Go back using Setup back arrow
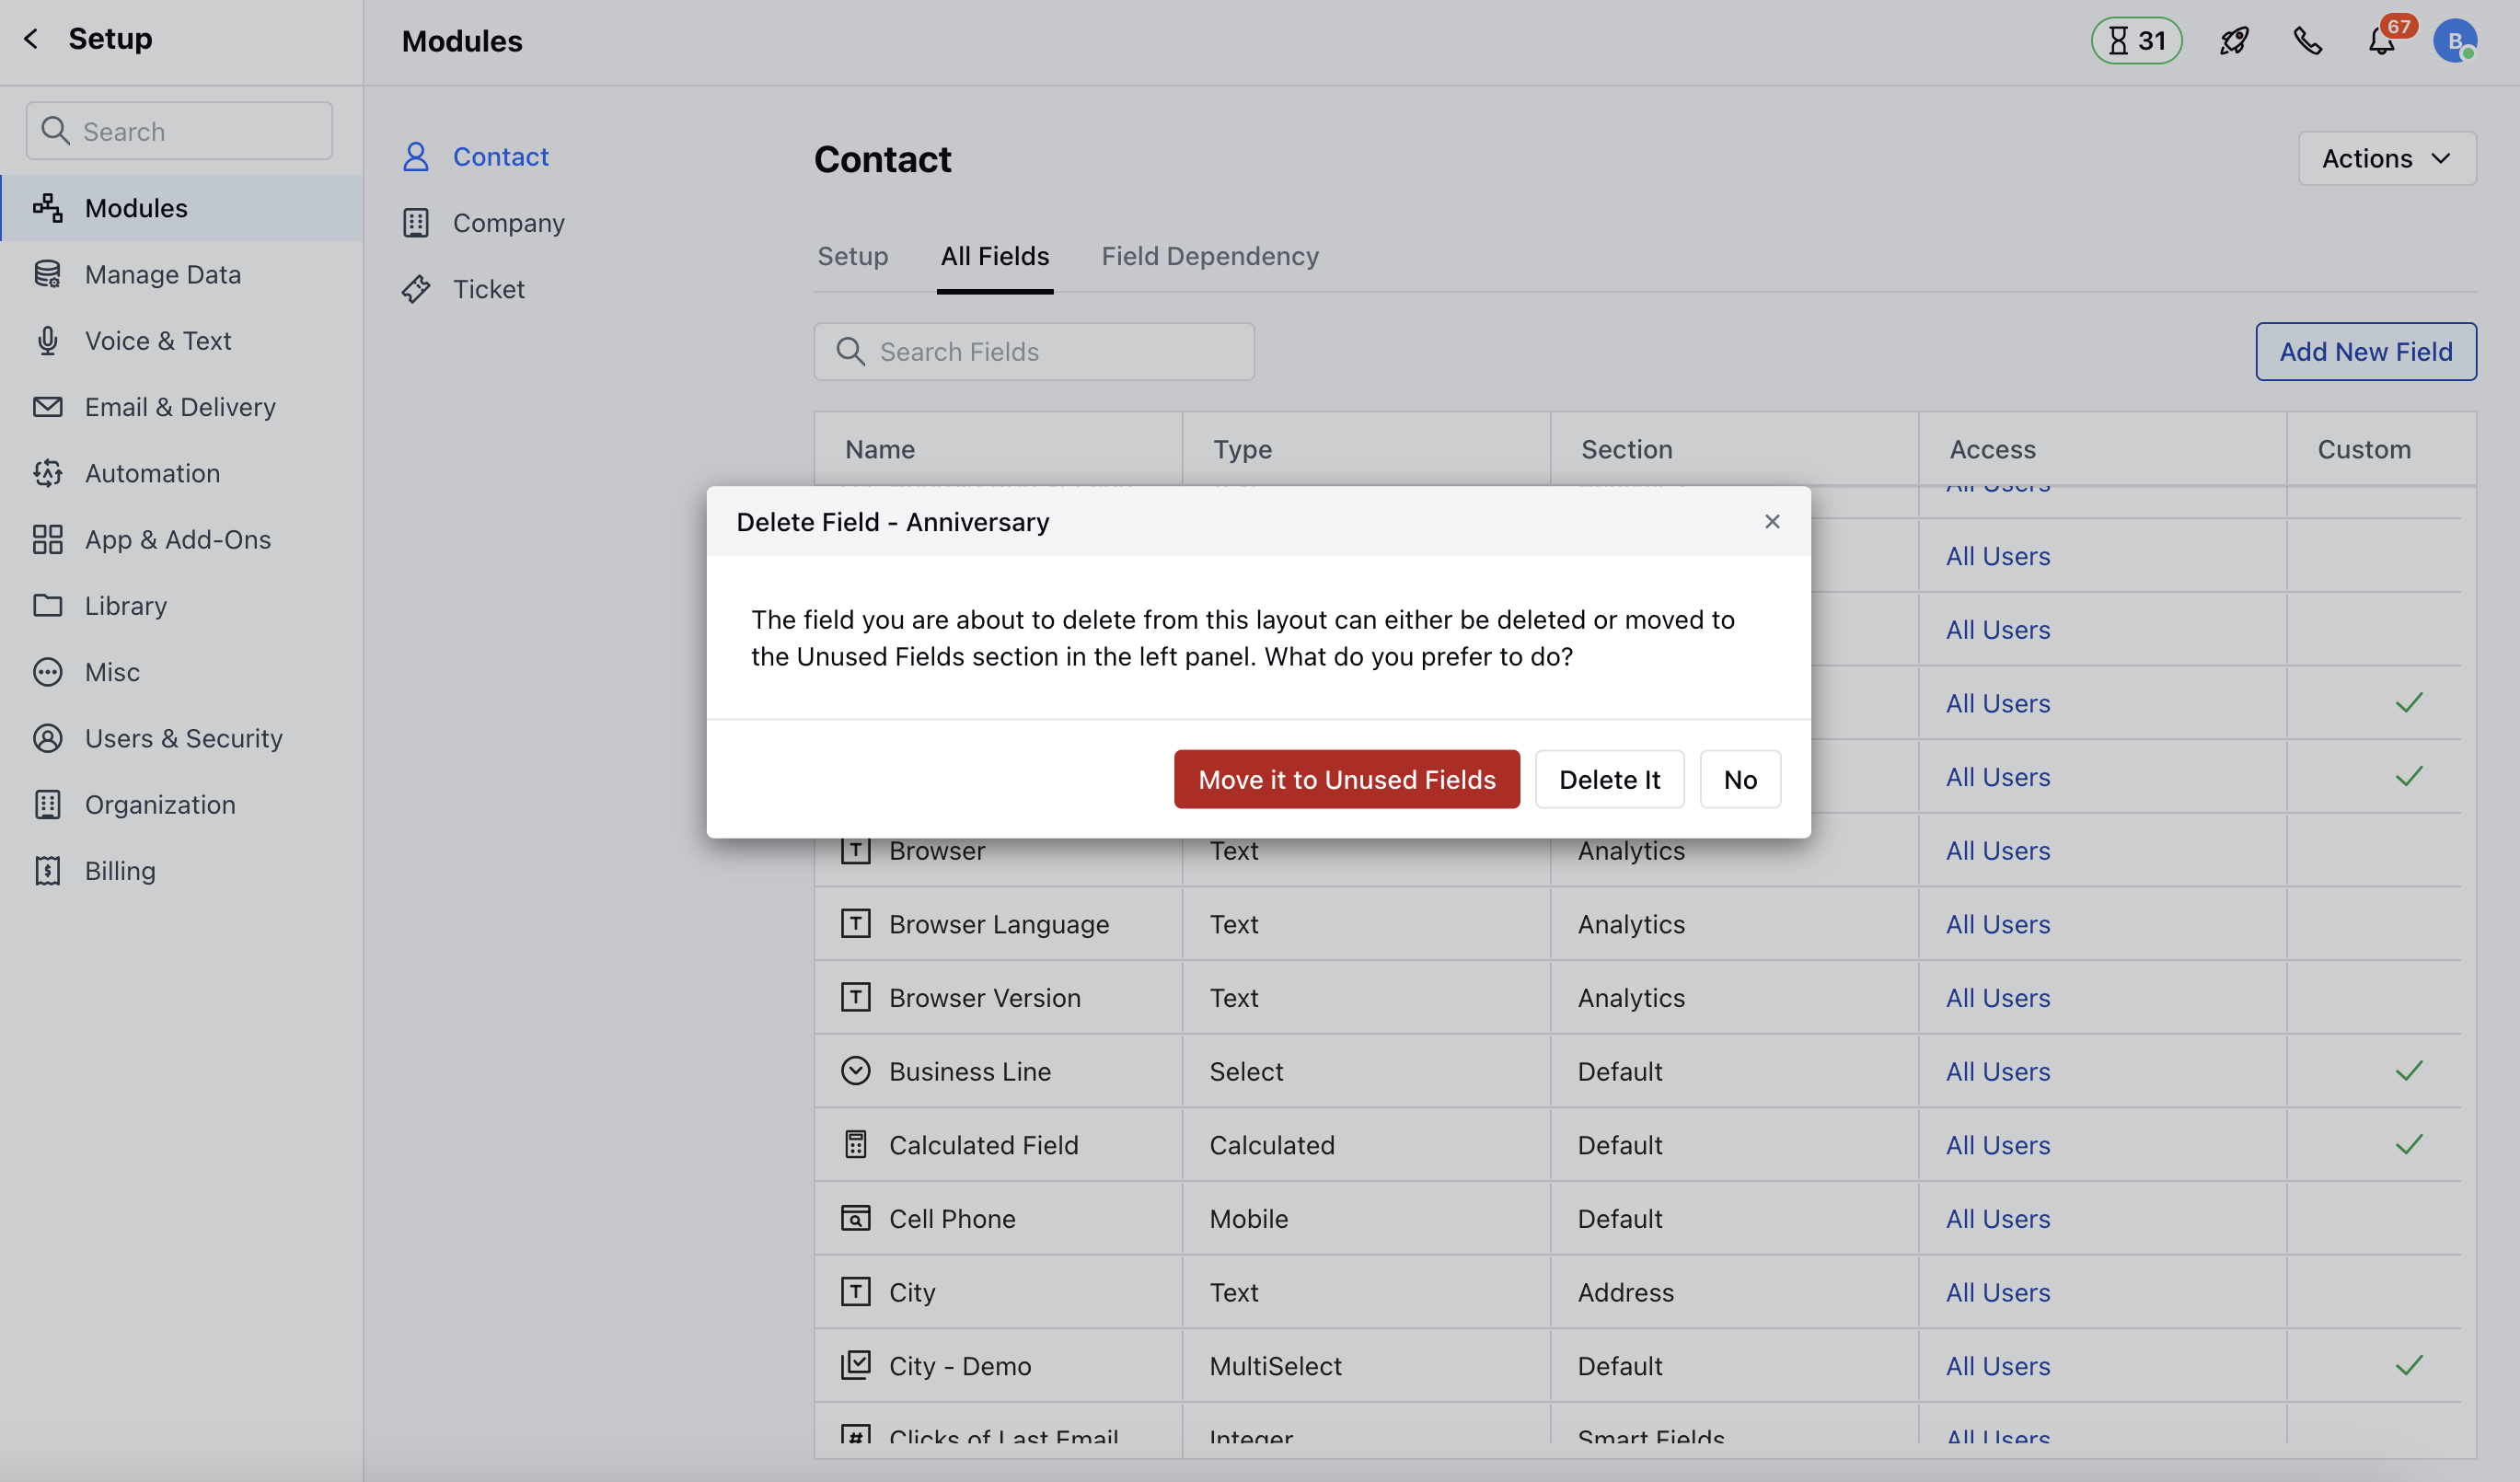The width and height of the screenshot is (2520, 1482). coord(31,39)
